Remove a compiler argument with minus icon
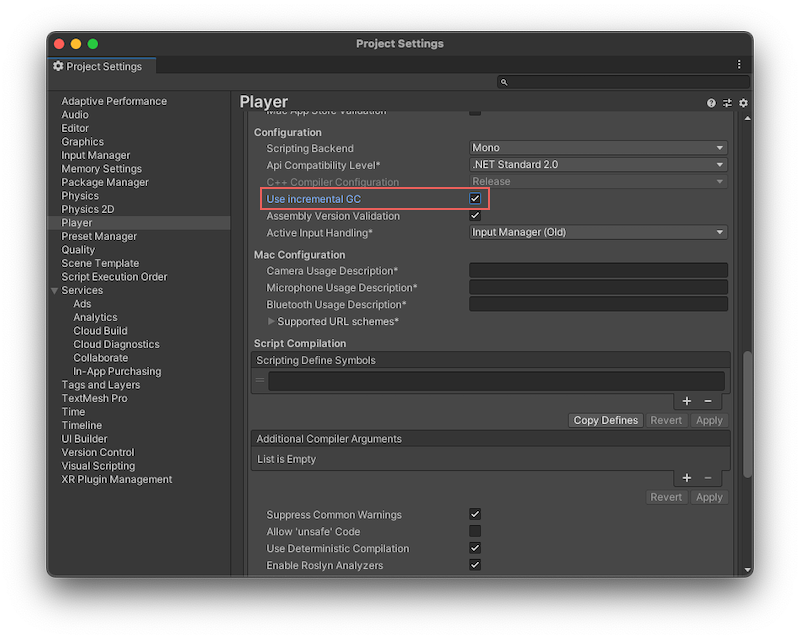The image size is (800, 639). pyautogui.click(x=710, y=478)
